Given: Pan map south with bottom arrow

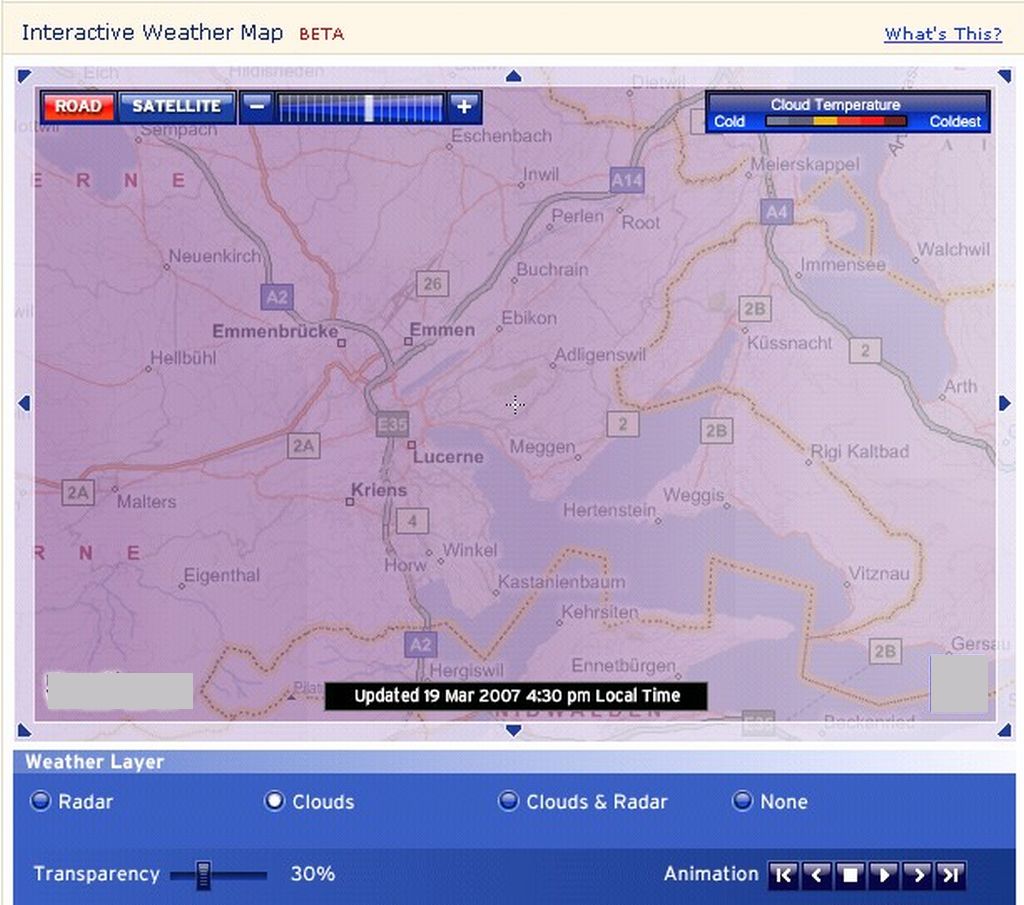Looking at the screenshot, I should [514, 731].
